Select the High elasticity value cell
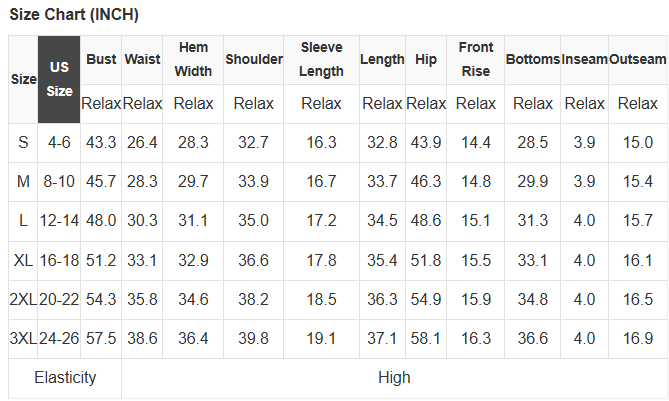669x401 pixels. (x=394, y=378)
